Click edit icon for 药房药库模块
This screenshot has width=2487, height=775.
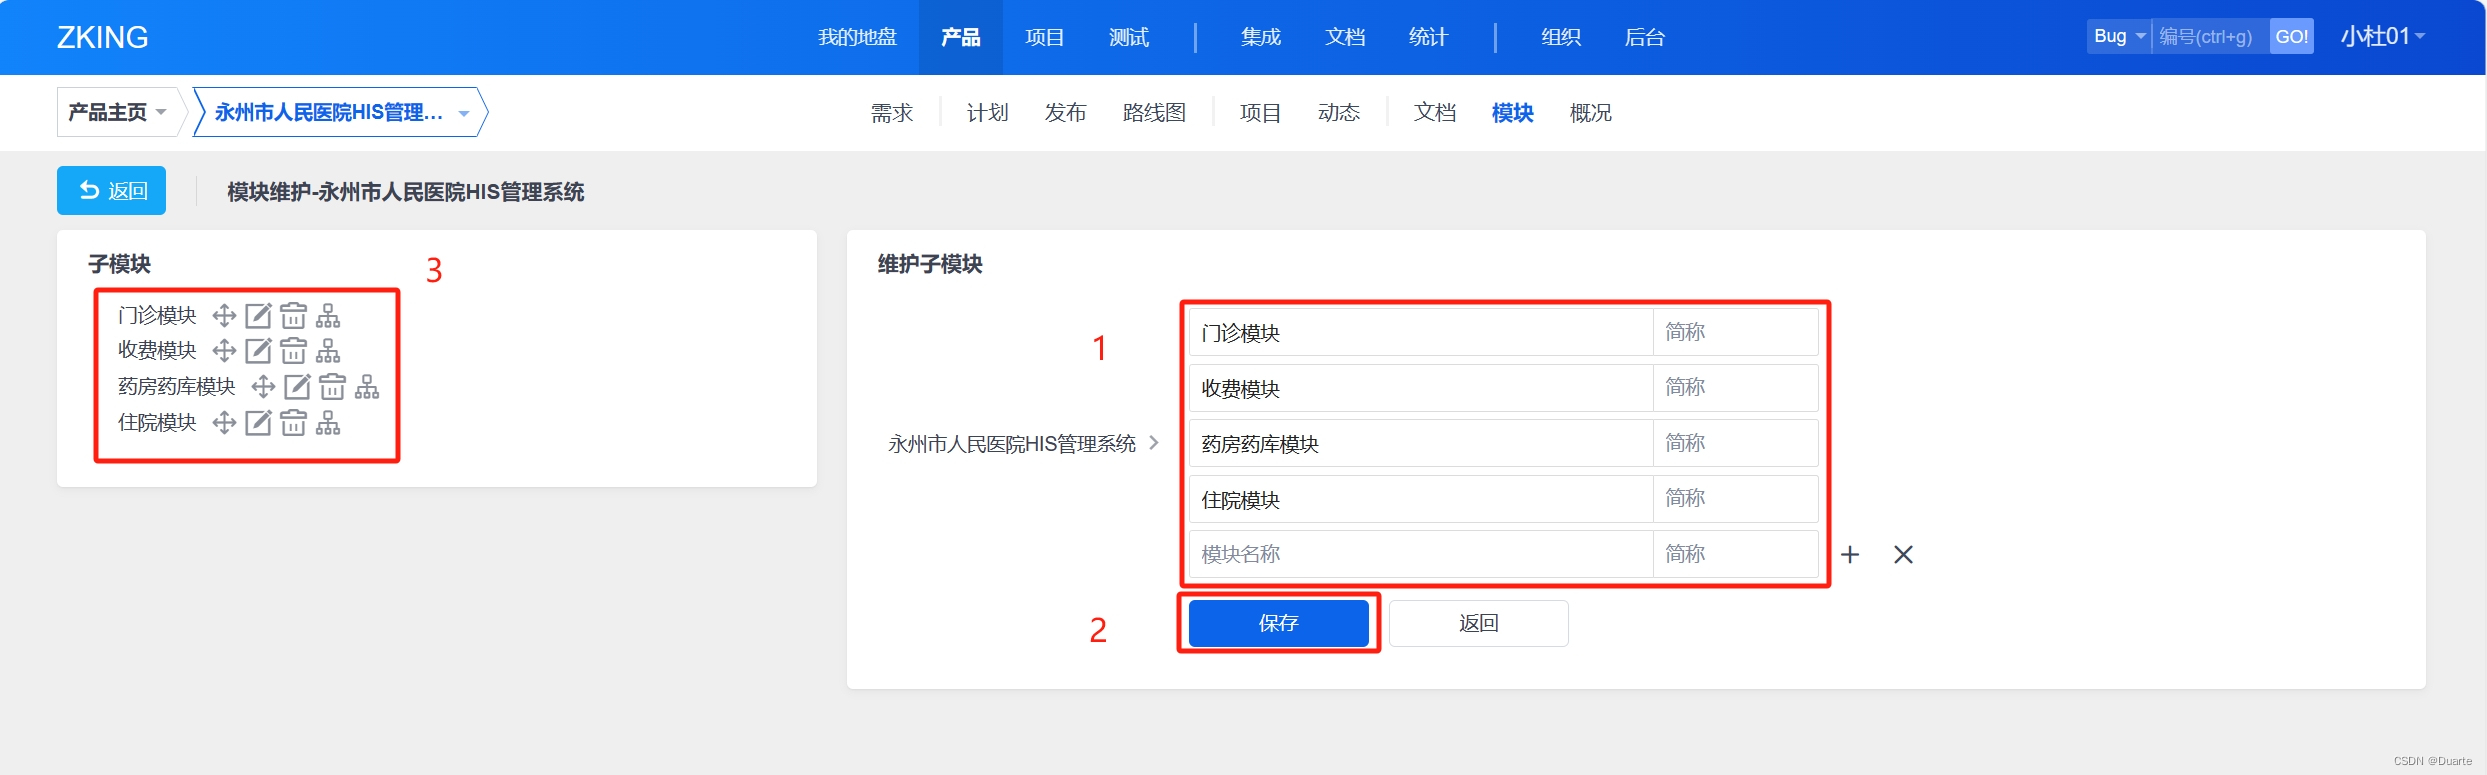click(x=297, y=387)
